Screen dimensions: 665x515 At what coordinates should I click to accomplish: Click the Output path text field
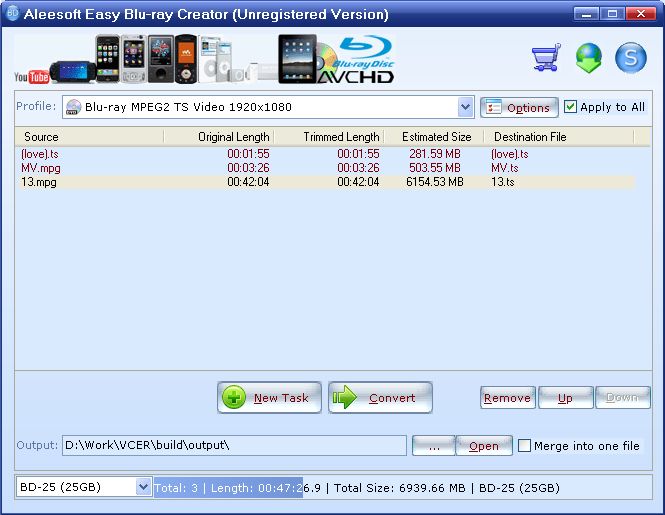234,446
